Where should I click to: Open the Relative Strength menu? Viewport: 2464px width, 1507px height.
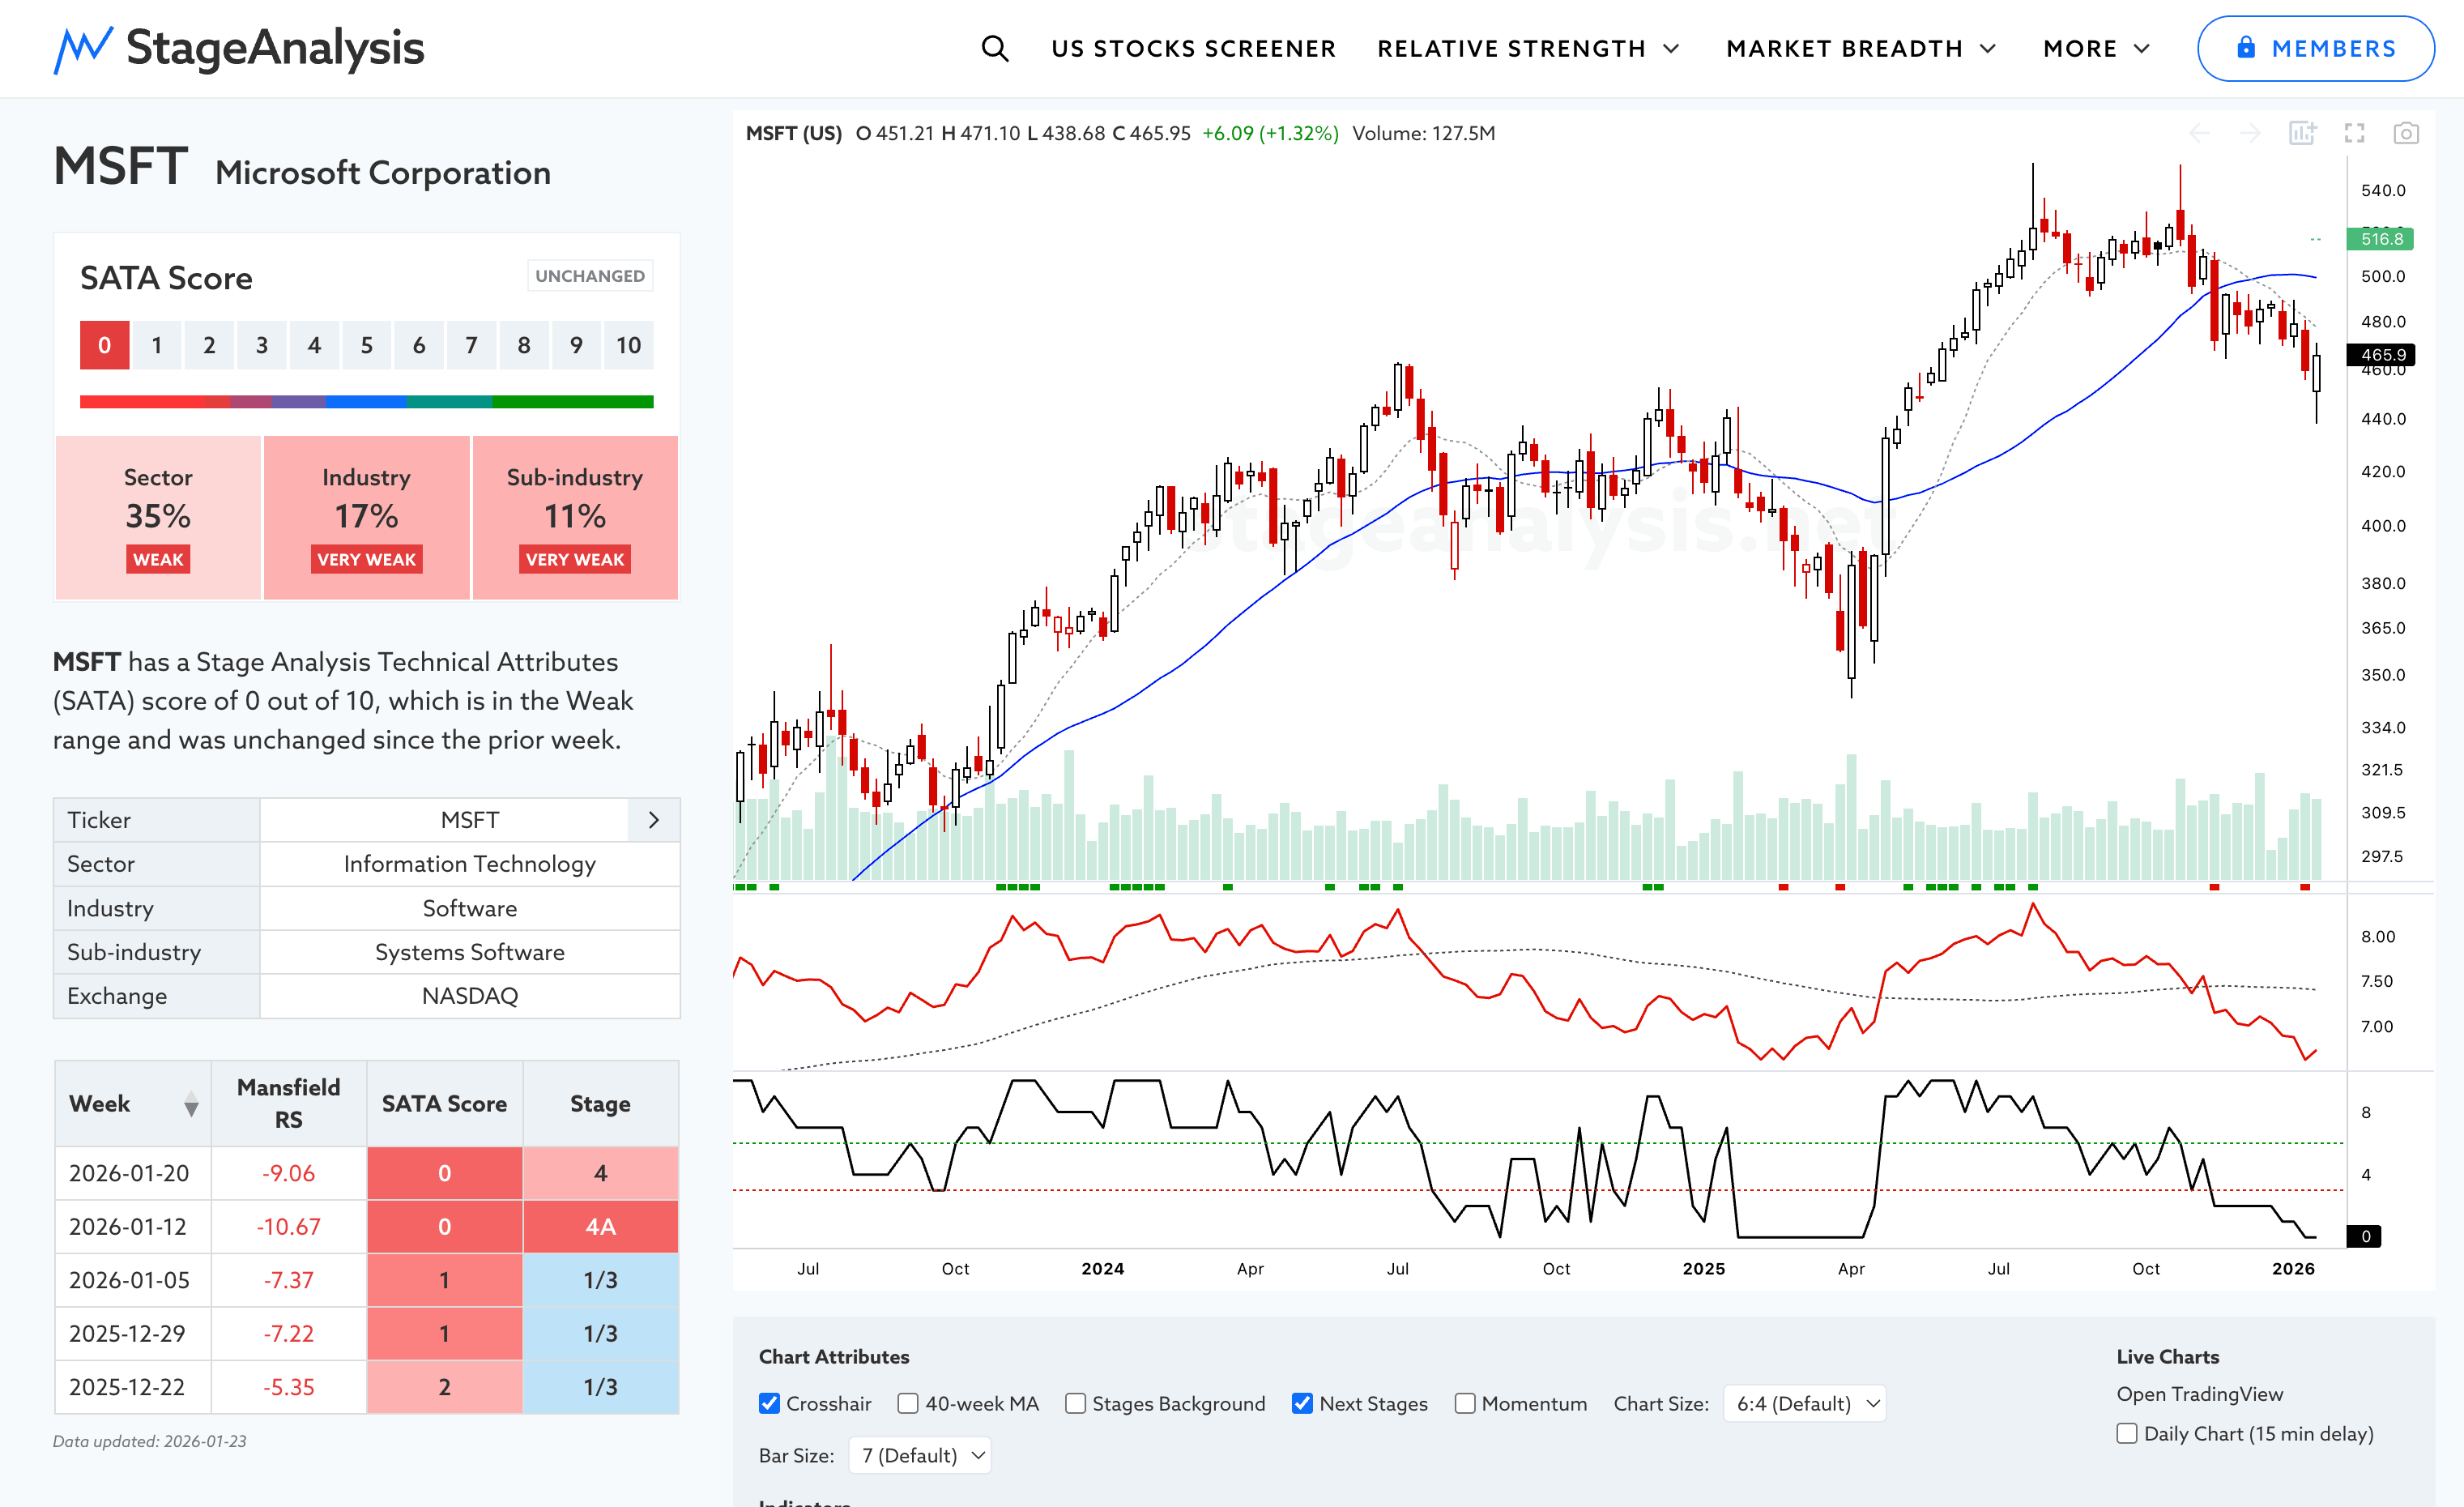click(1527, 48)
